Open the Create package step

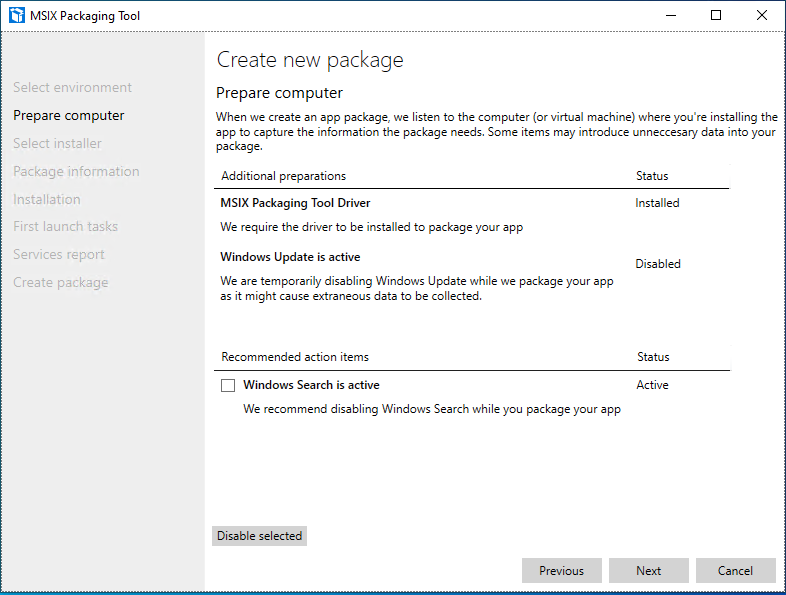click(x=61, y=283)
